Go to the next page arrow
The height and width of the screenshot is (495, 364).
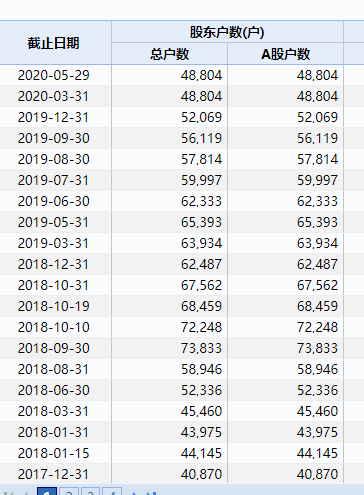135,493
